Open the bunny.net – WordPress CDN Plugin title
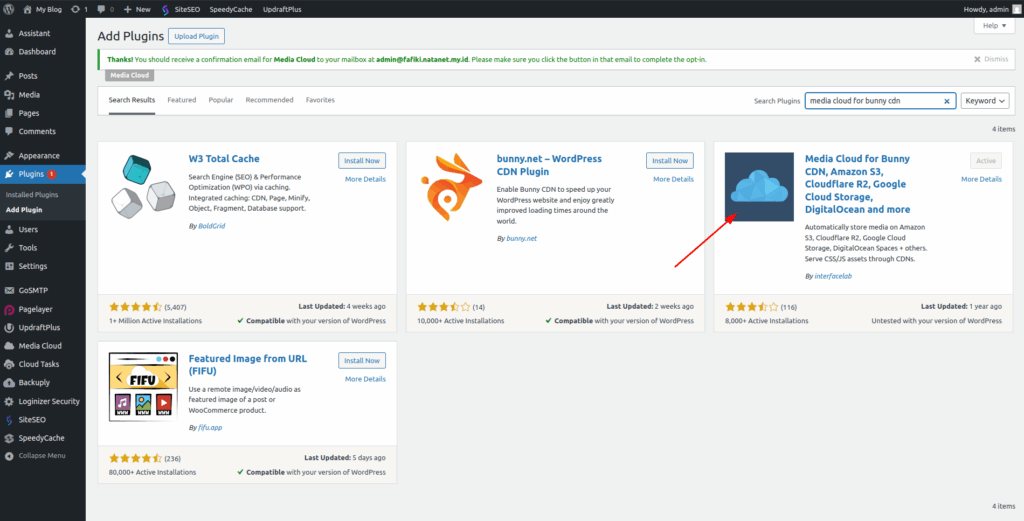This screenshot has width=1024, height=521. pyautogui.click(x=549, y=165)
